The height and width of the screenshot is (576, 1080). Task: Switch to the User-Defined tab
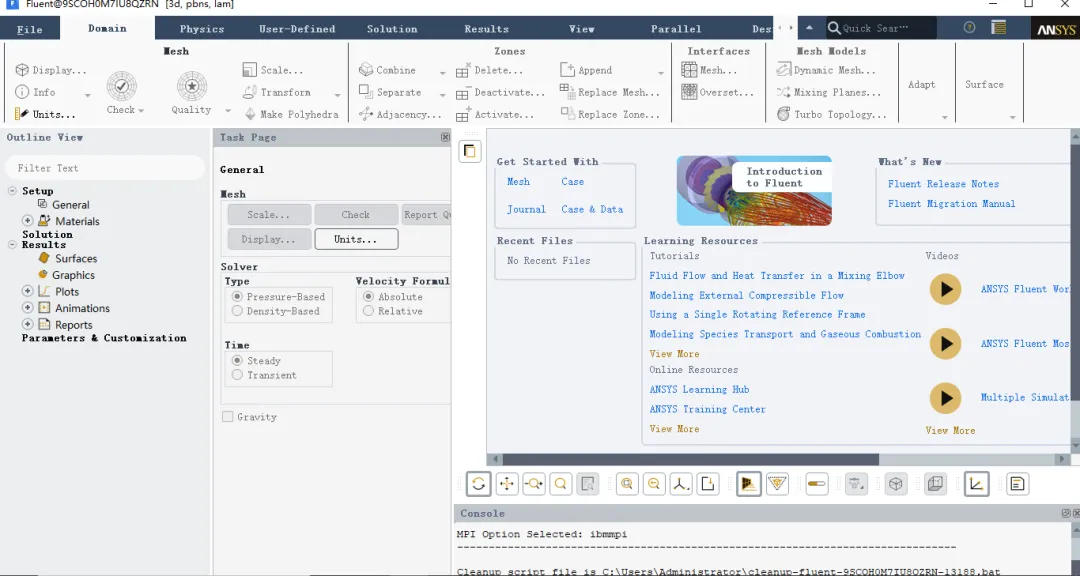[297, 29]
